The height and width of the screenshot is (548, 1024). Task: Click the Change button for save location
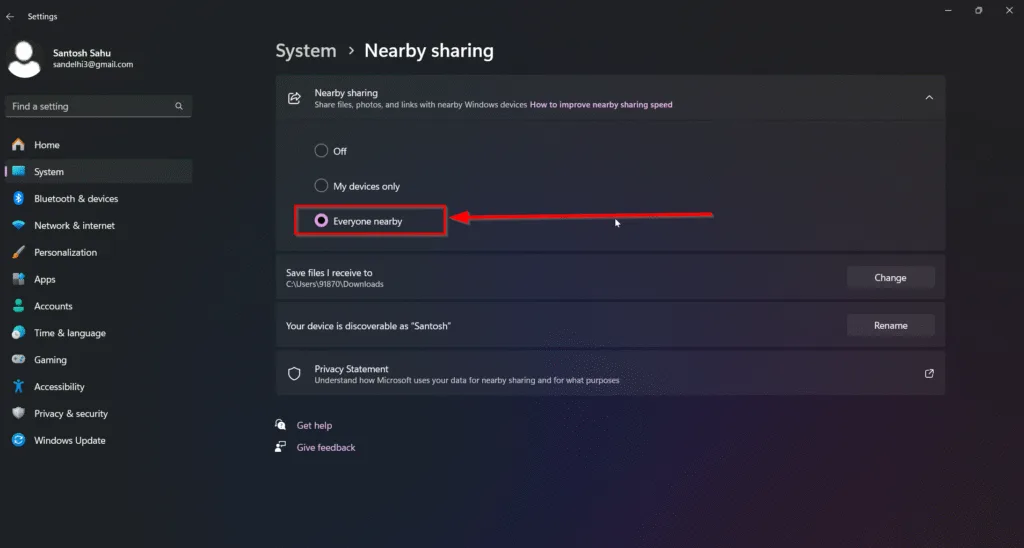890,278
